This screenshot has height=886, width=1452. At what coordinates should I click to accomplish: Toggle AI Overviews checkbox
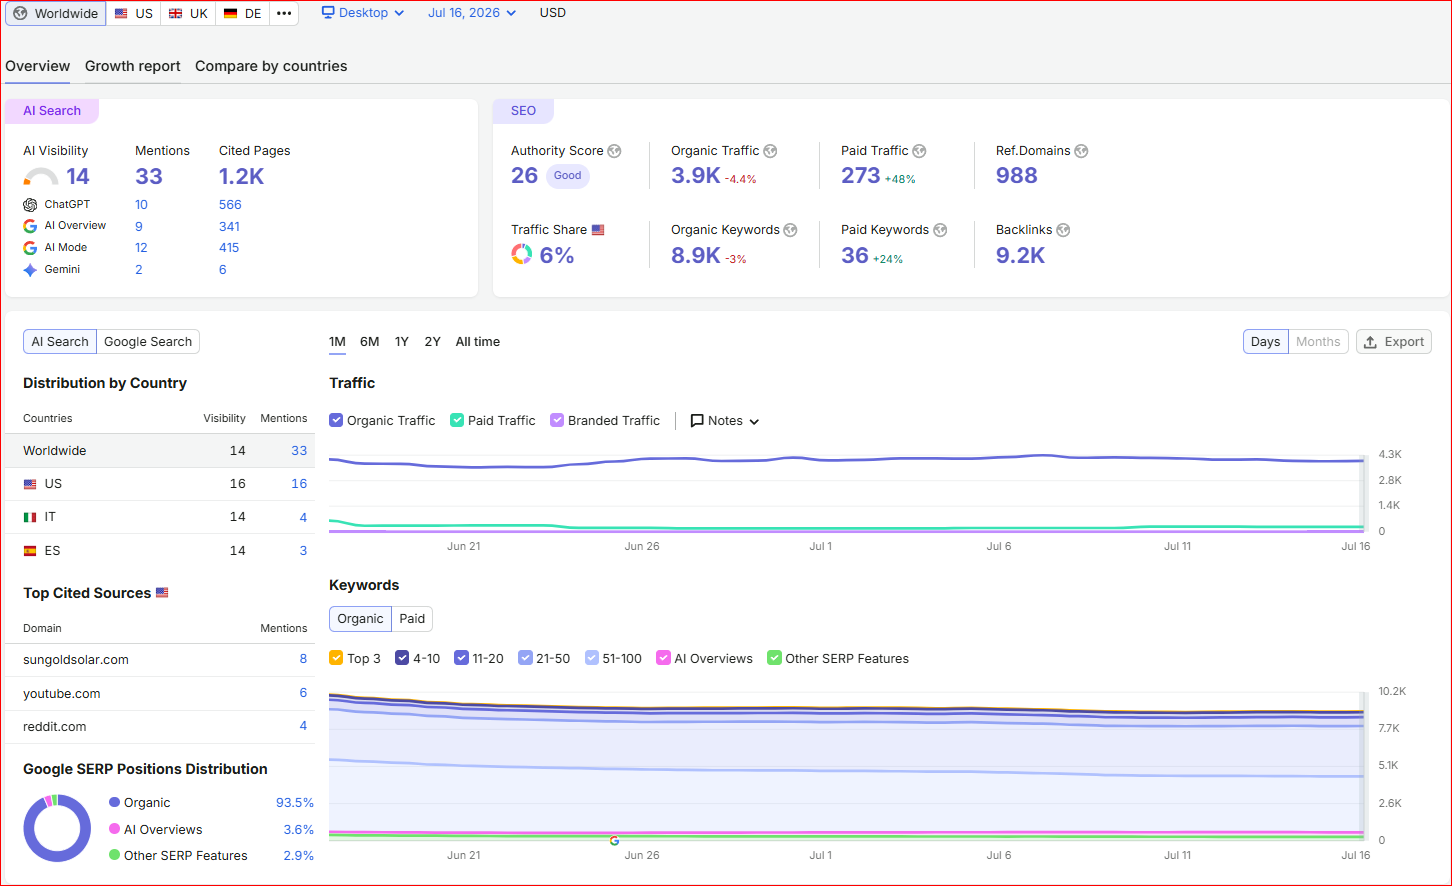click(663, 658)
